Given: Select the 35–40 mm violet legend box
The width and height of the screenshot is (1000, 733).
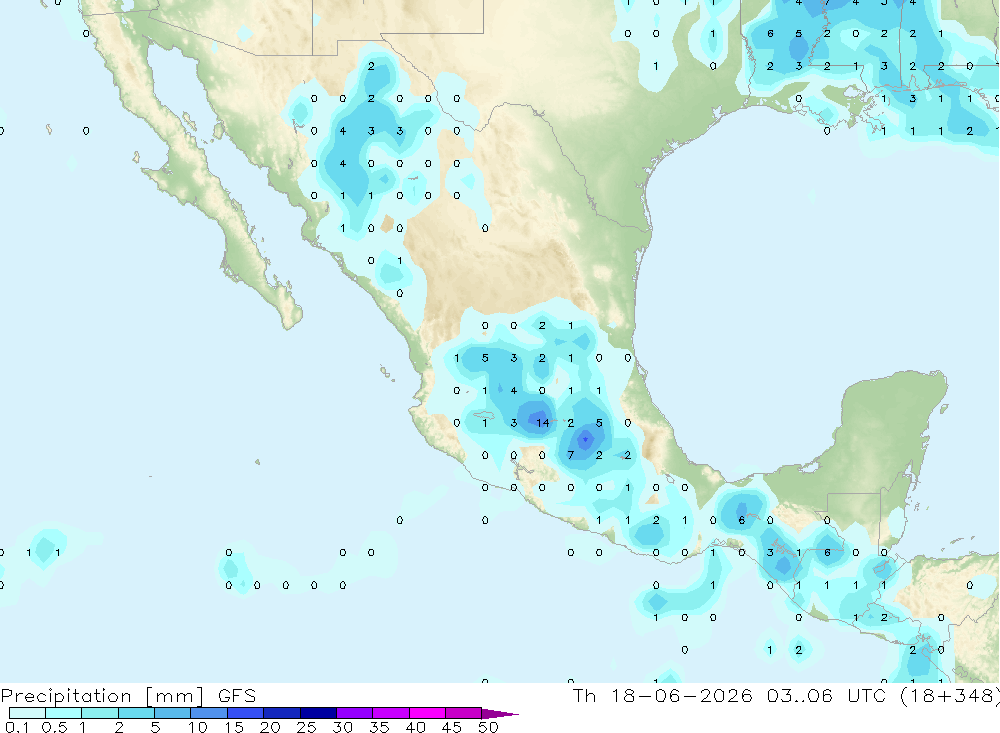Looking at the screenshot, I should pos(391,713).
